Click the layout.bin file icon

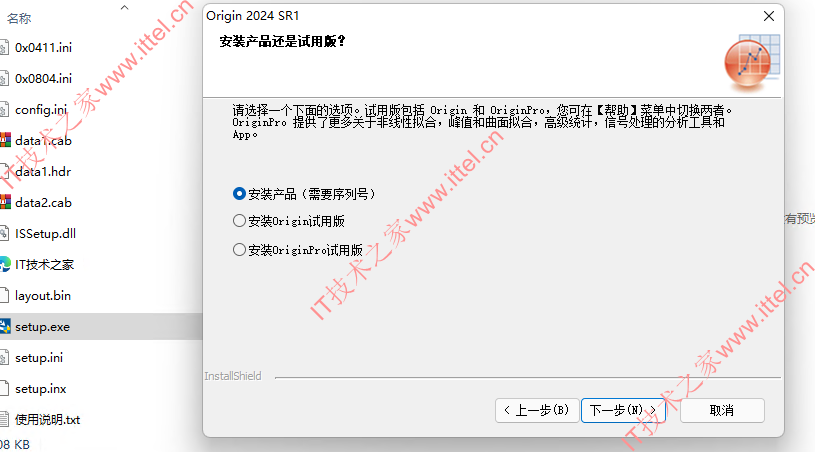coord(4,296)
